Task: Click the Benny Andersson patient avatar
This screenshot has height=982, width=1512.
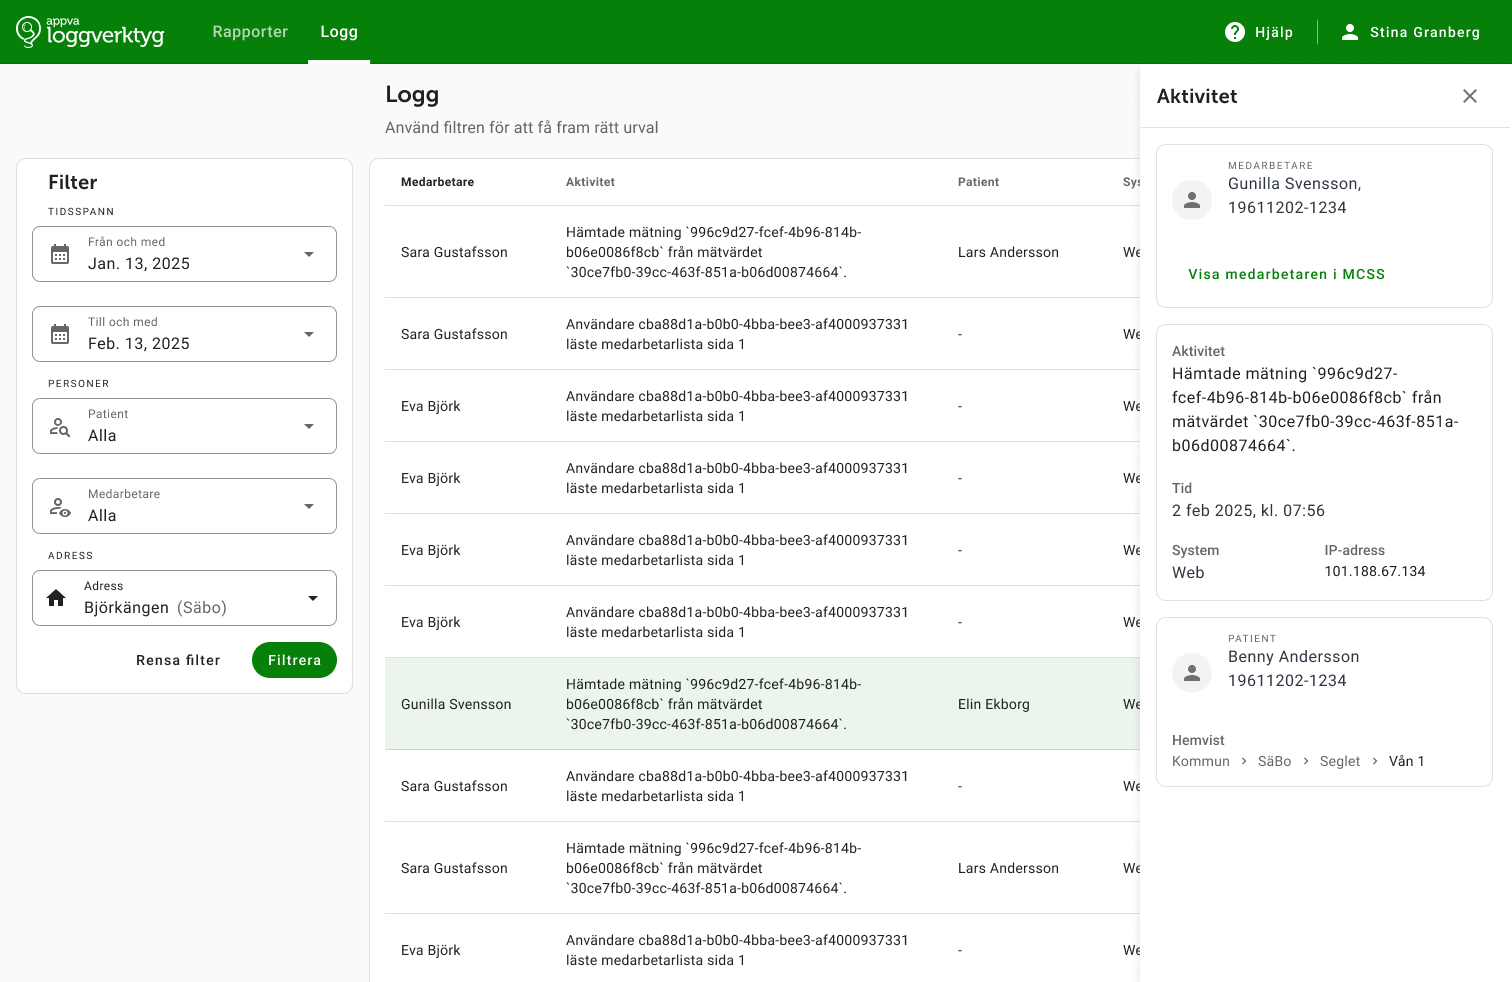Action: (x=1192, y=673)
